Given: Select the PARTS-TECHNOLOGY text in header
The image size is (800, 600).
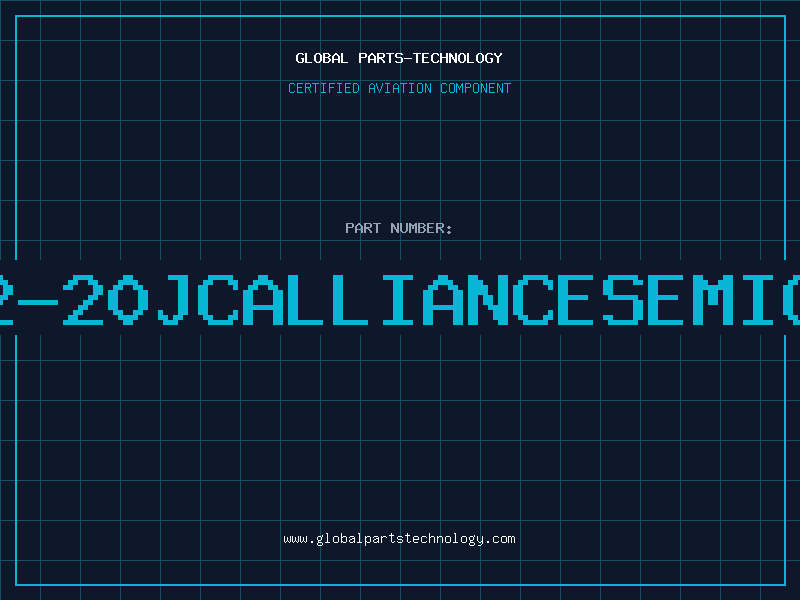Looking at the screenshot, I should click(x=430, y=58).
